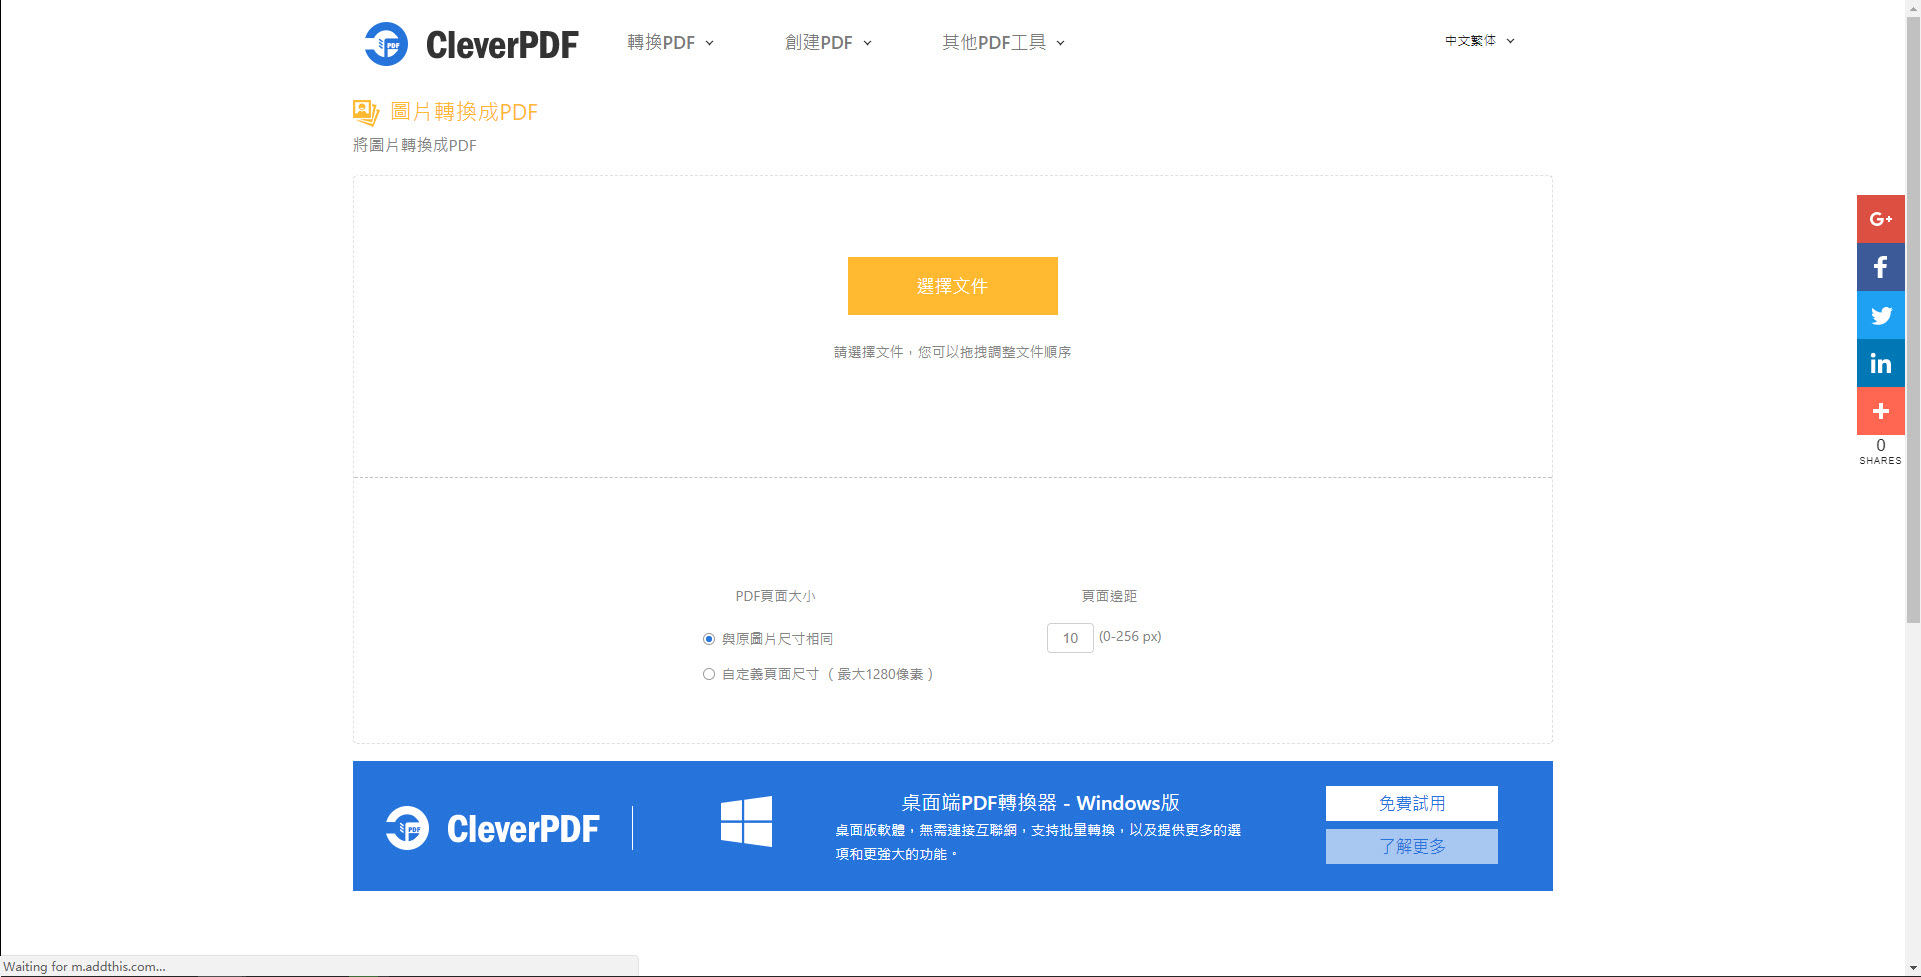Share page on Facebook
The width and height of the screenshot is (1921, 977).
coord(1880,267)
